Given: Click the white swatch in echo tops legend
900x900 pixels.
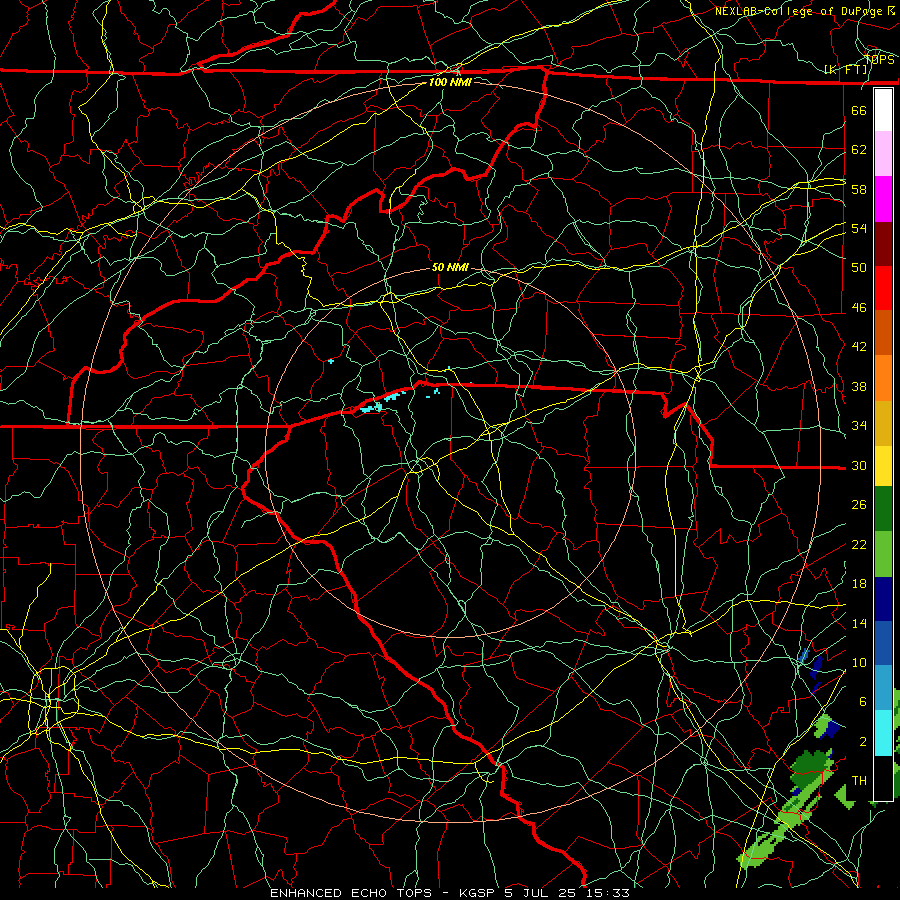Looking at the screenshot, I should [883, 110].
